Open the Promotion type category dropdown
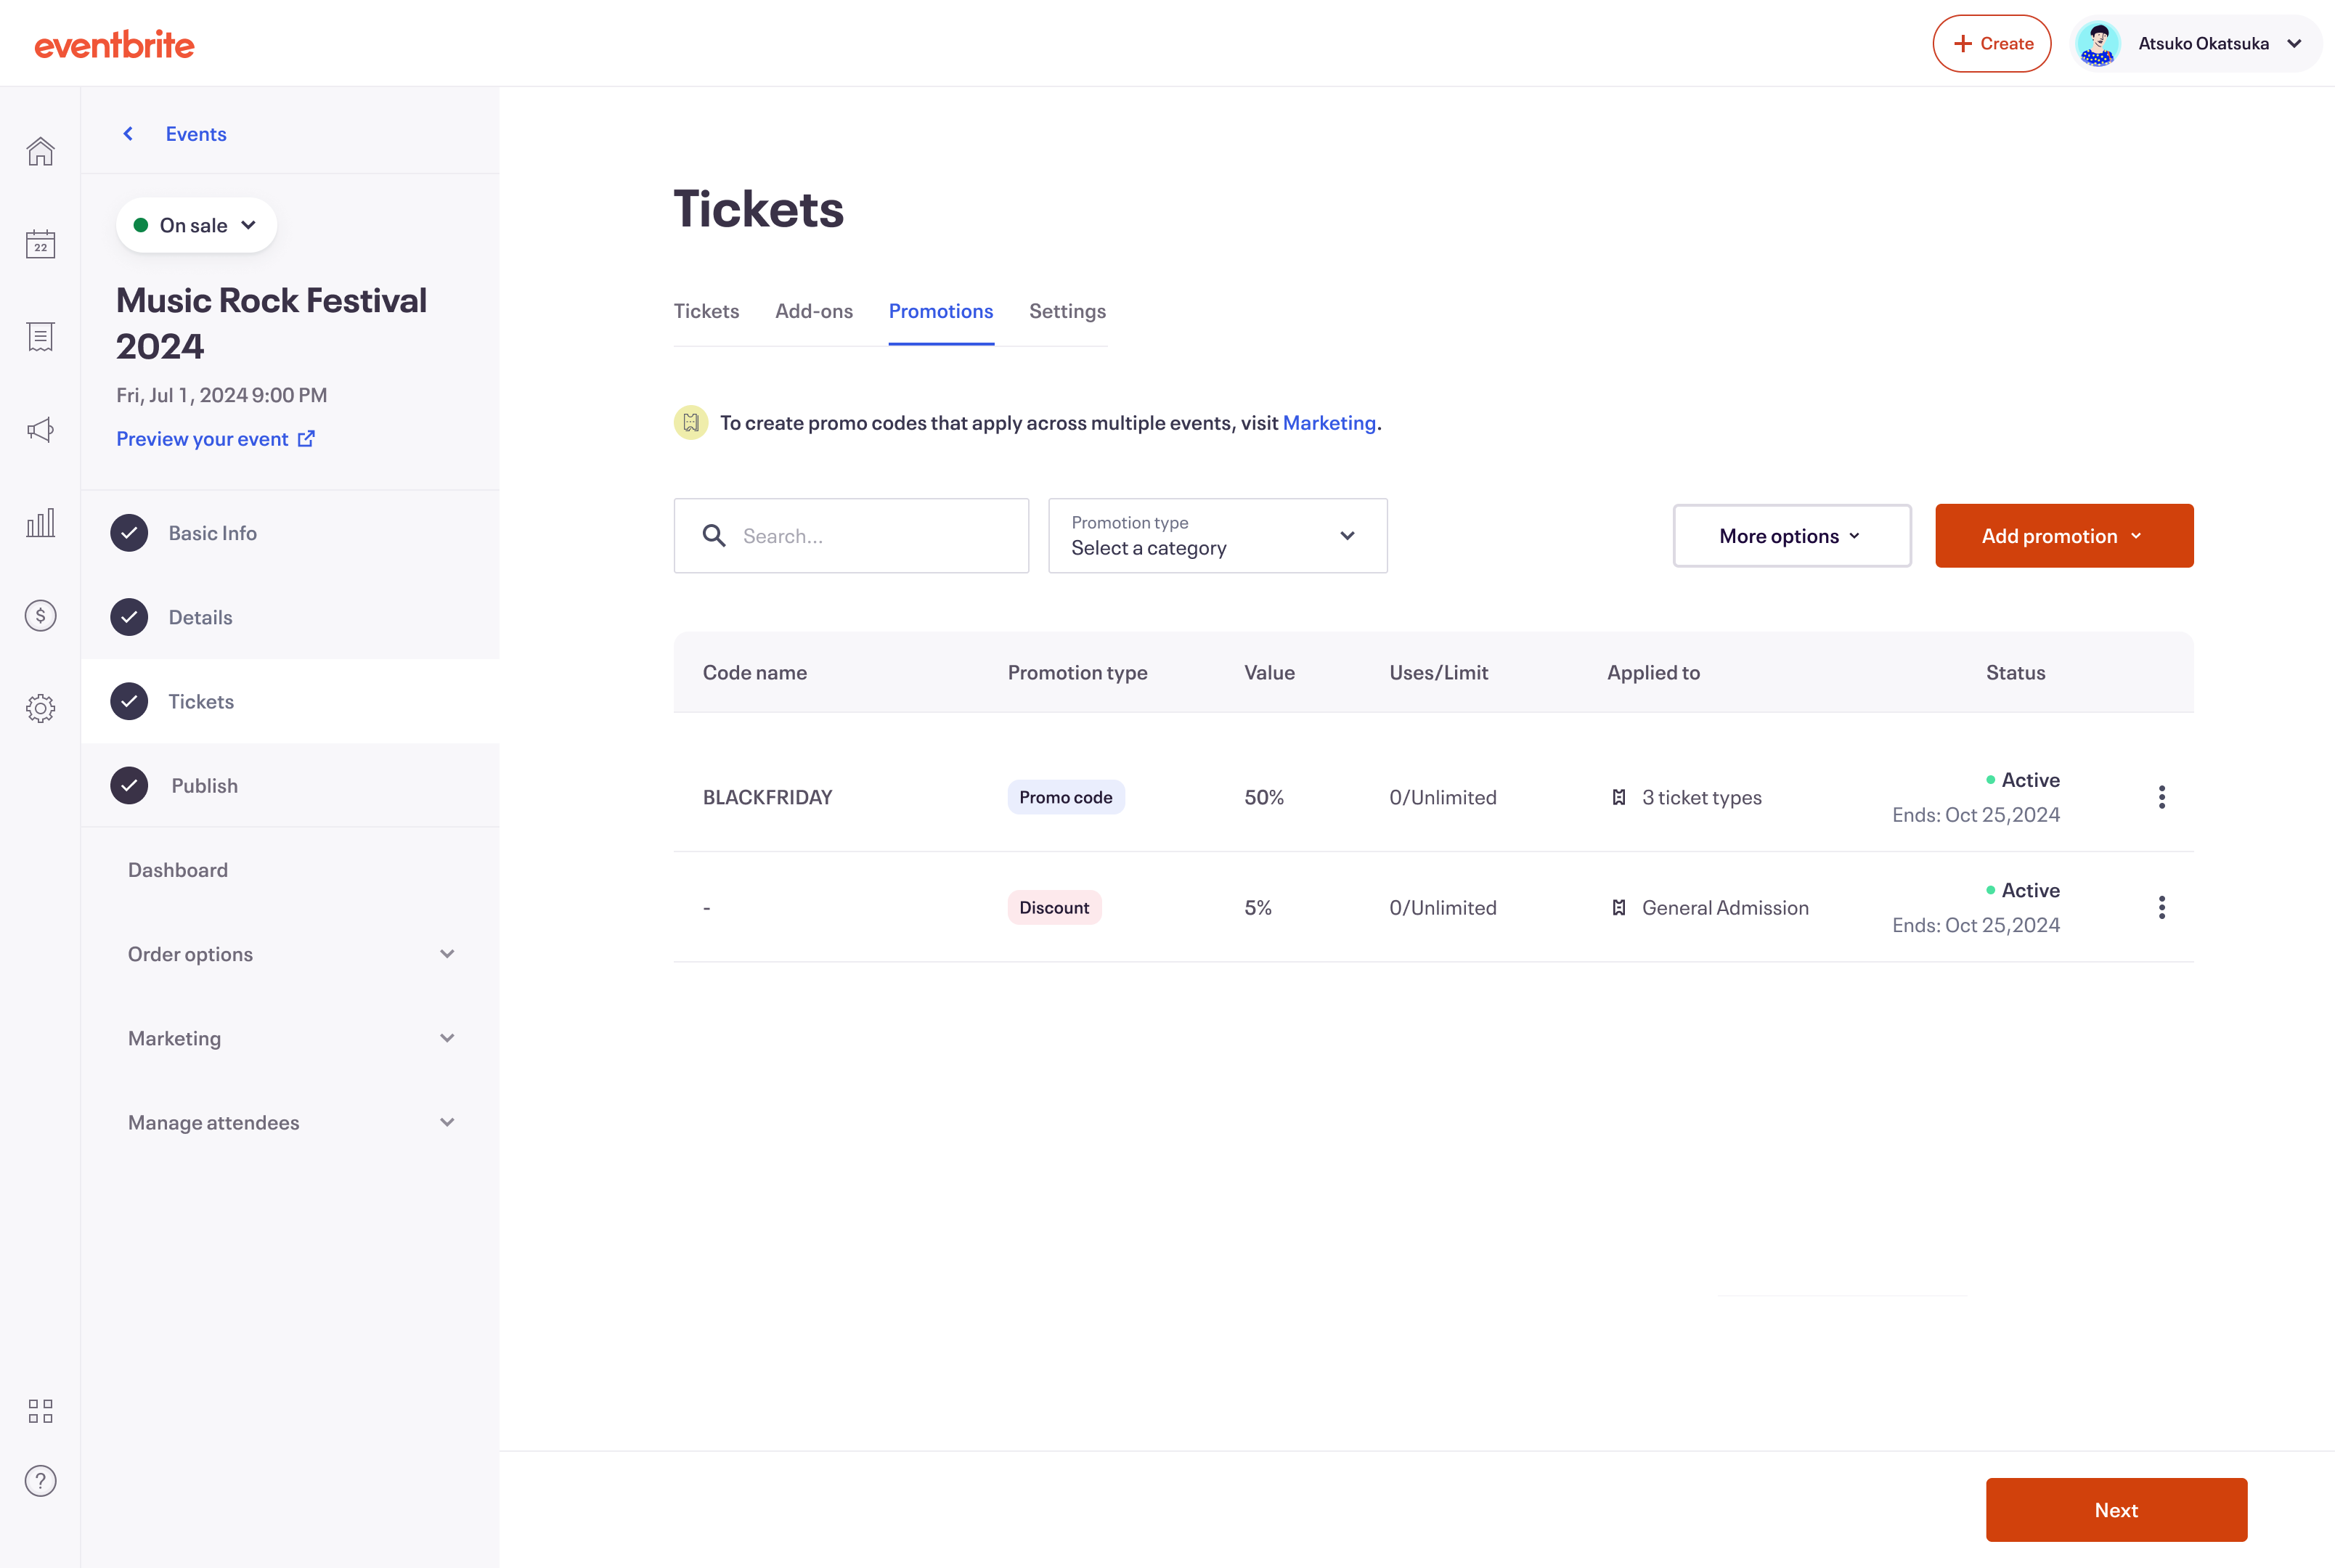The width and height of the screenshot is (2335, 1568). click(1217, 536)
